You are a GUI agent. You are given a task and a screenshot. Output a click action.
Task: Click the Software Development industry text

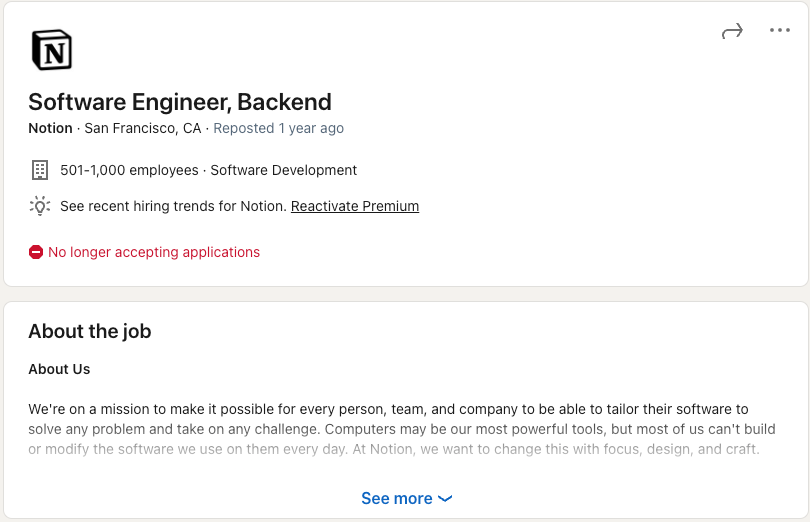point(284,170)
